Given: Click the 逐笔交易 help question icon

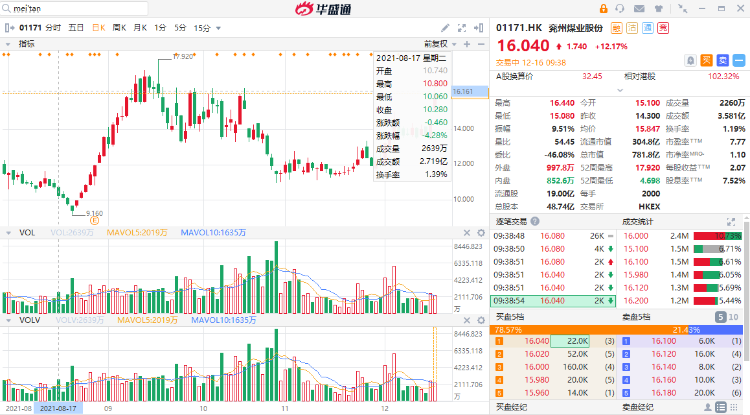Looking at the screenshot, I should 535,221.
